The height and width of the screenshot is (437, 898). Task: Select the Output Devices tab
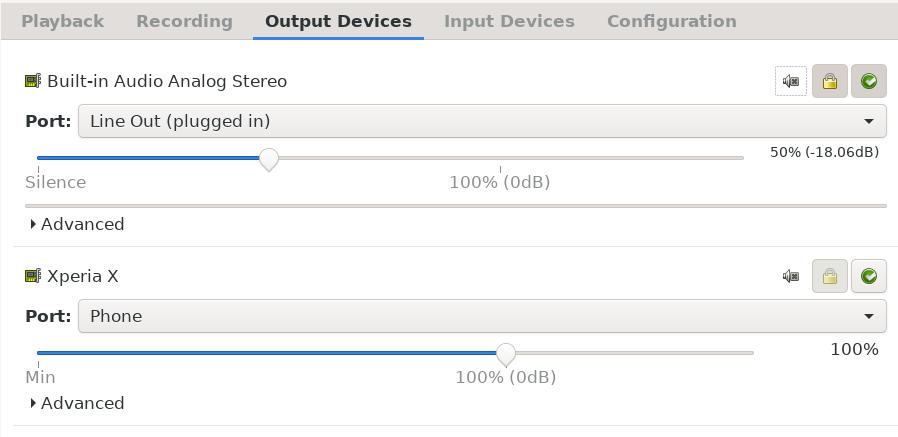(x=338, y=21)
